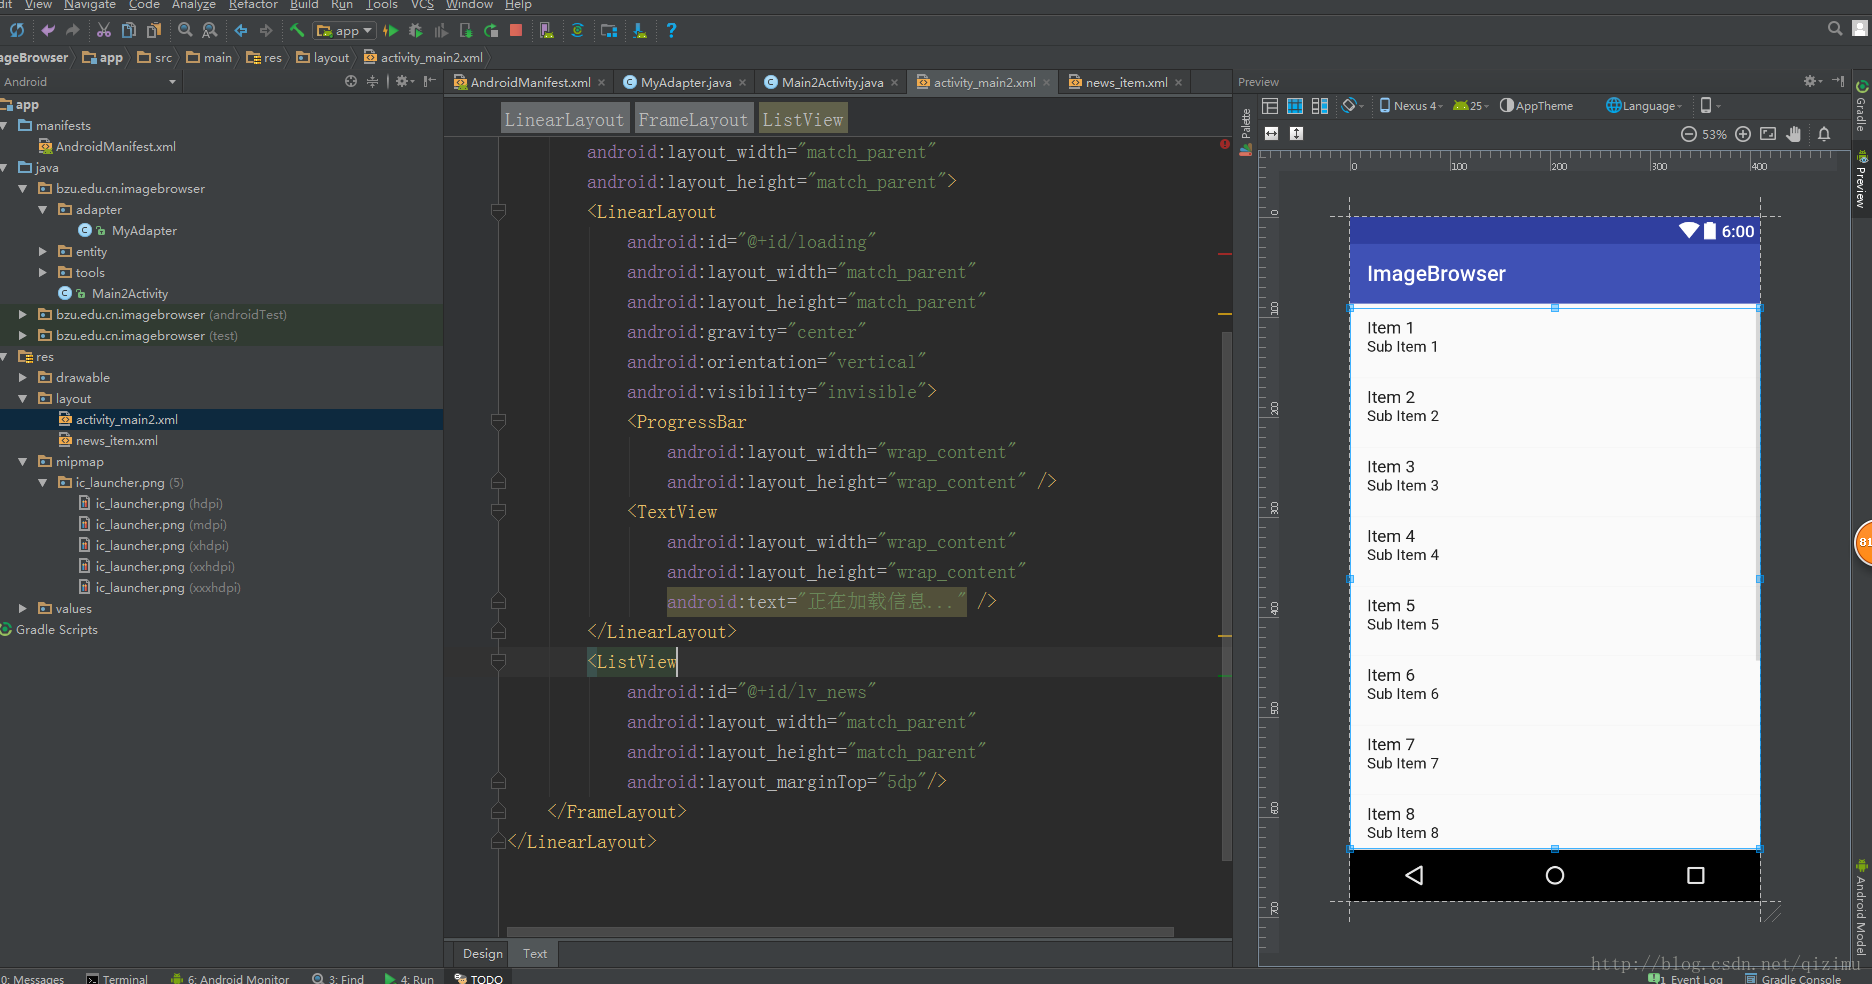1872x984 pixels.
Task: Zoom out the layout preview
Action: point(1688,134)
